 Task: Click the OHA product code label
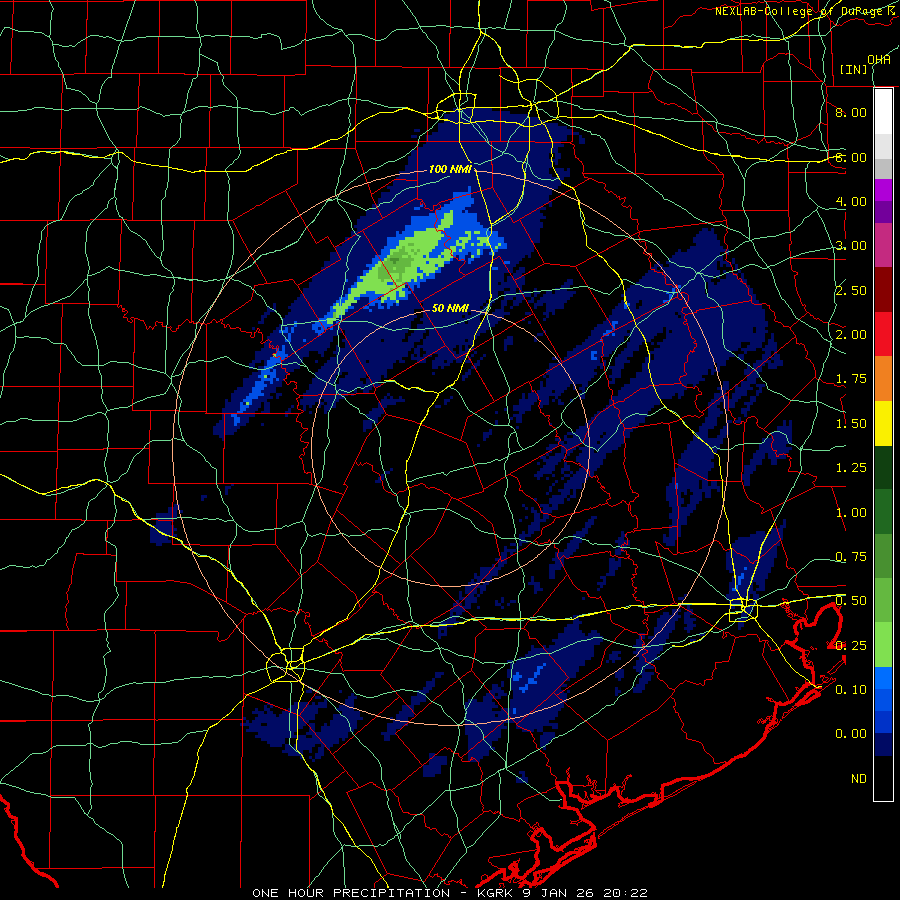click(879, 60)
